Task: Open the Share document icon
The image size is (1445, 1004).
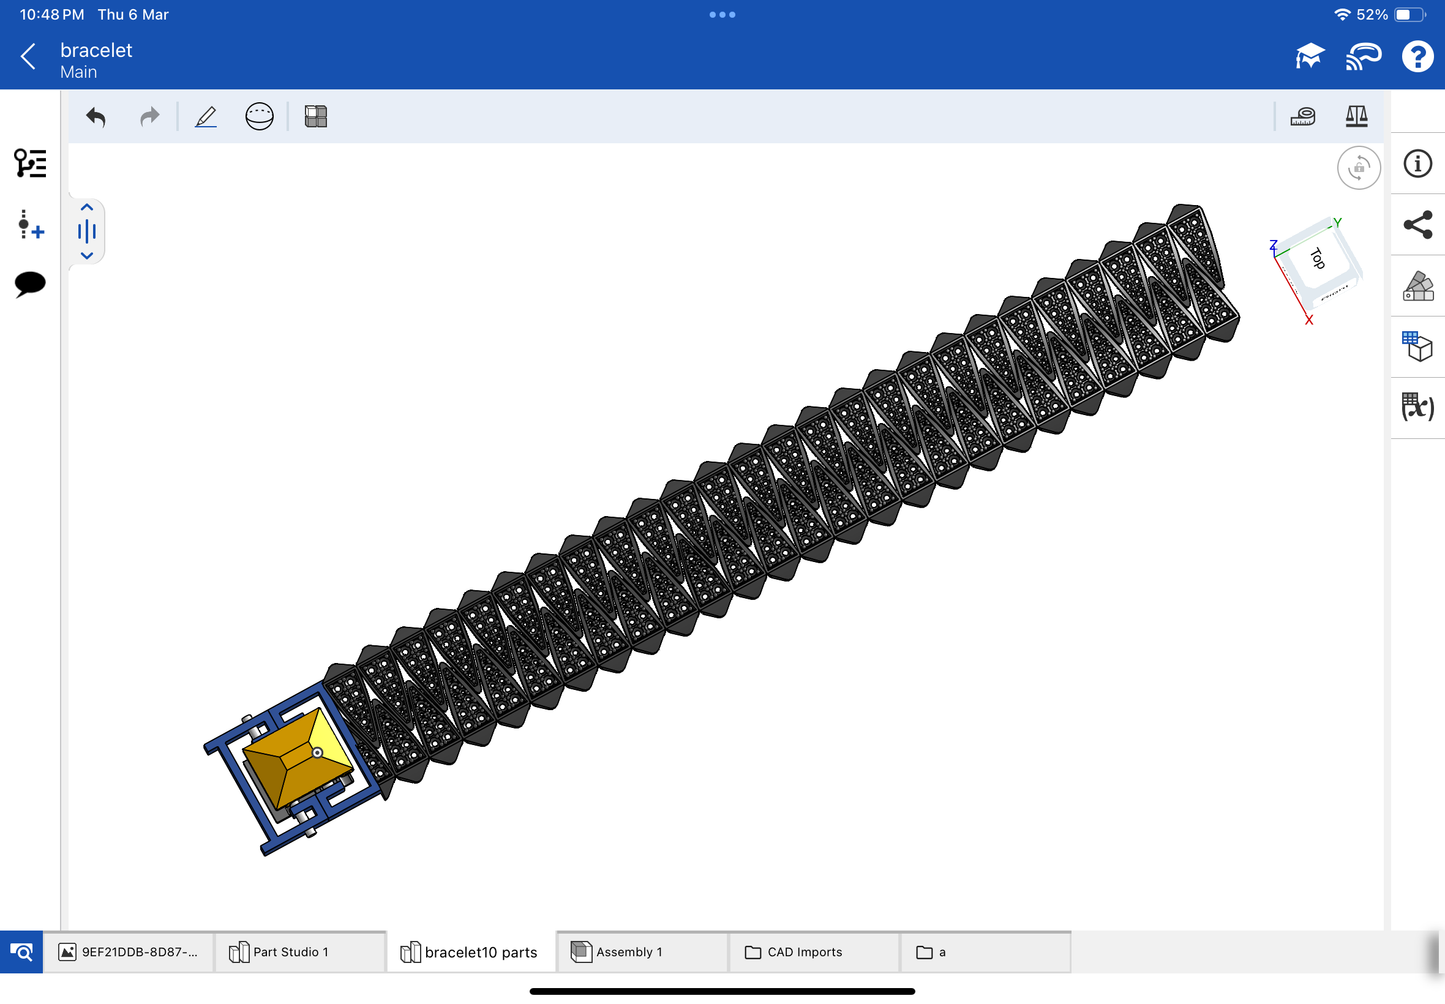Action: (1418, 225)
